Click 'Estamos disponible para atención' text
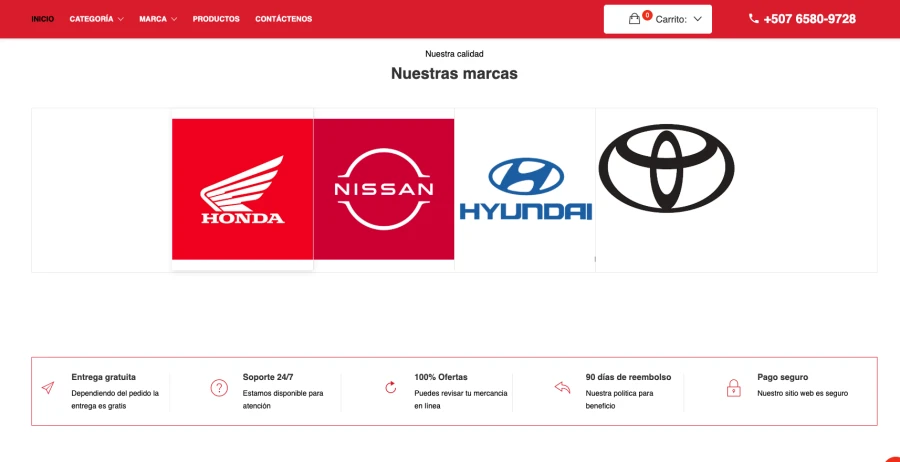Screen dimensions: 900x462 tap(283, 399)
